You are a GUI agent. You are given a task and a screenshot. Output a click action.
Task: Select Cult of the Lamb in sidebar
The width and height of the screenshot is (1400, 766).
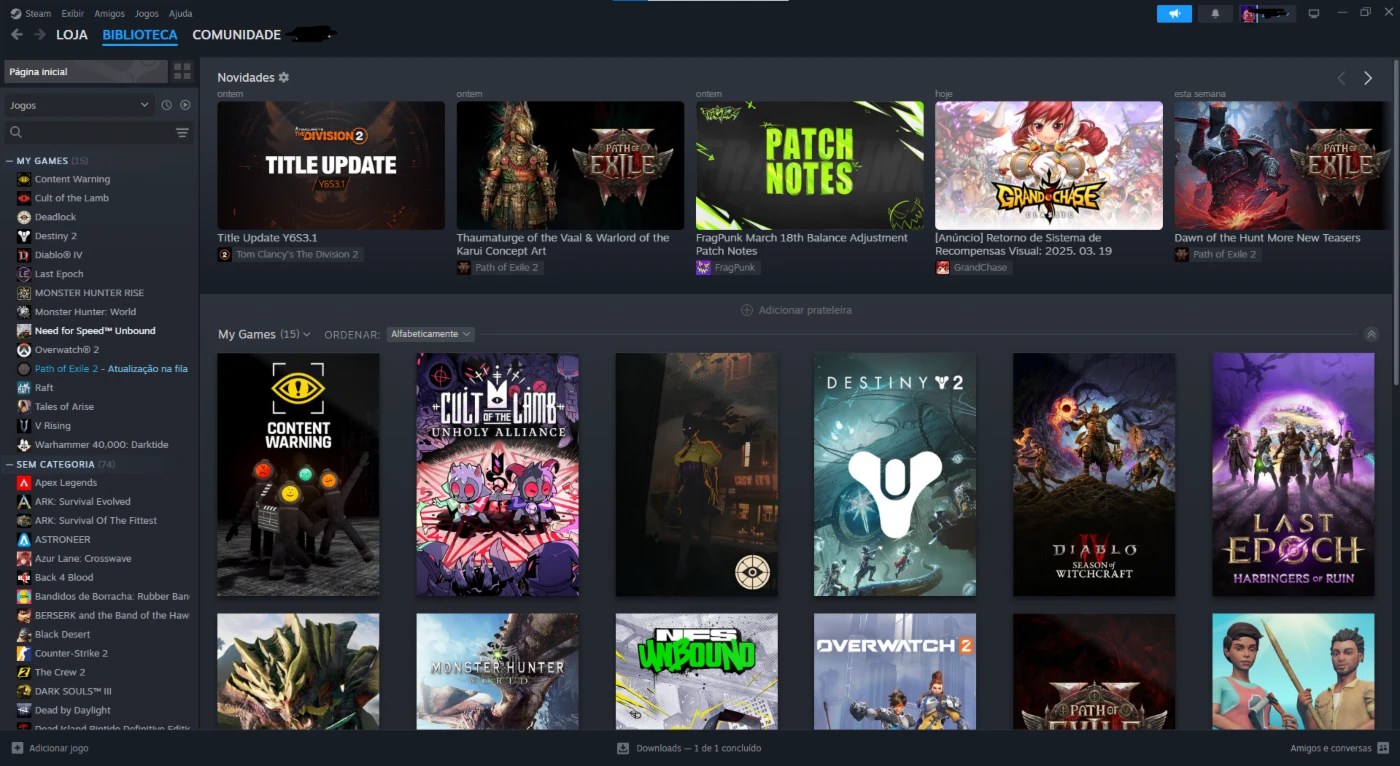72,198
